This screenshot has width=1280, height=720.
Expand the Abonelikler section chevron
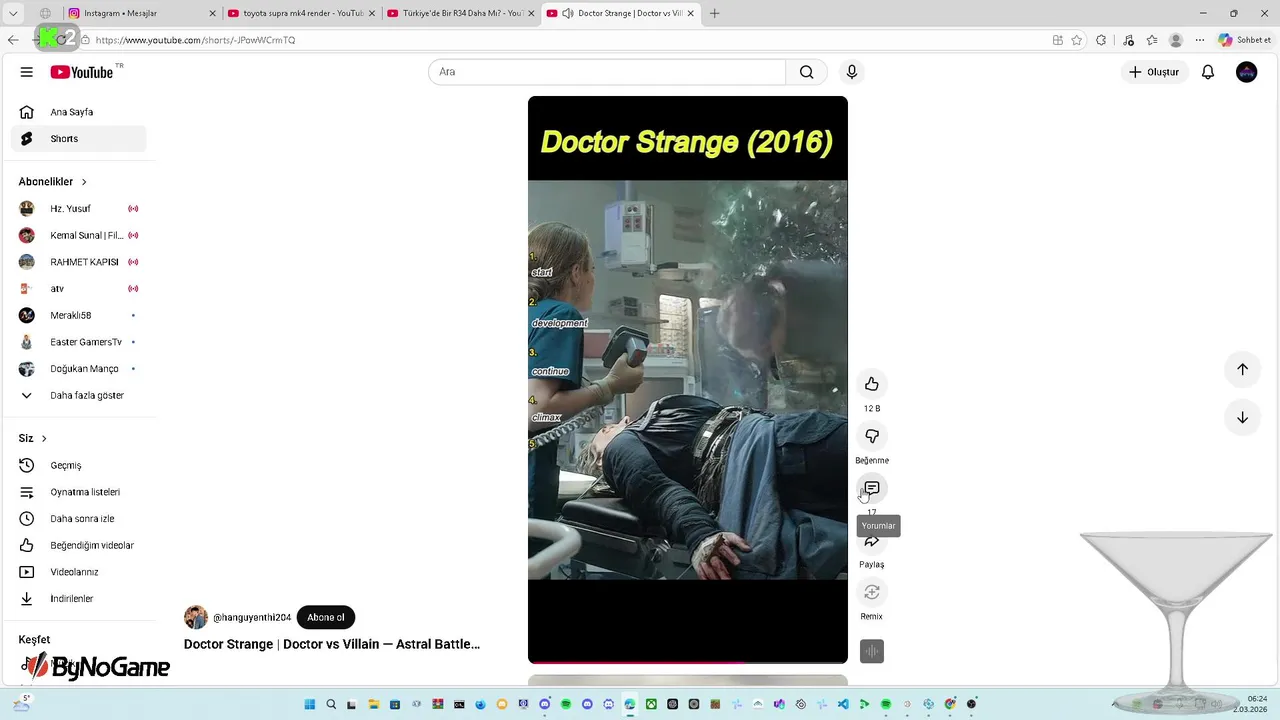point(84,182)
